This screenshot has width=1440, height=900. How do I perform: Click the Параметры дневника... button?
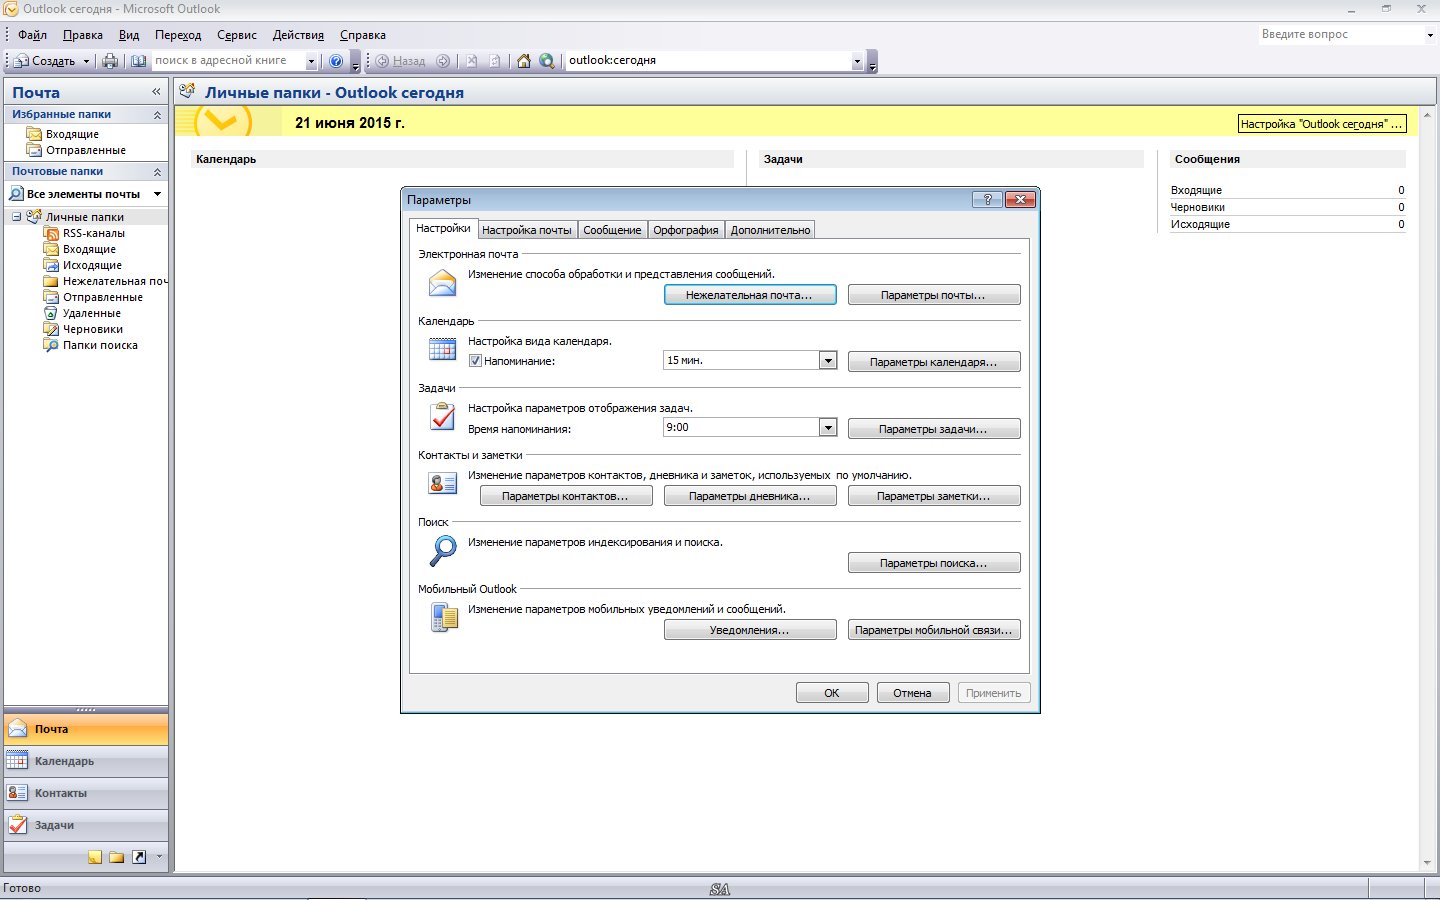pos(750,496)
